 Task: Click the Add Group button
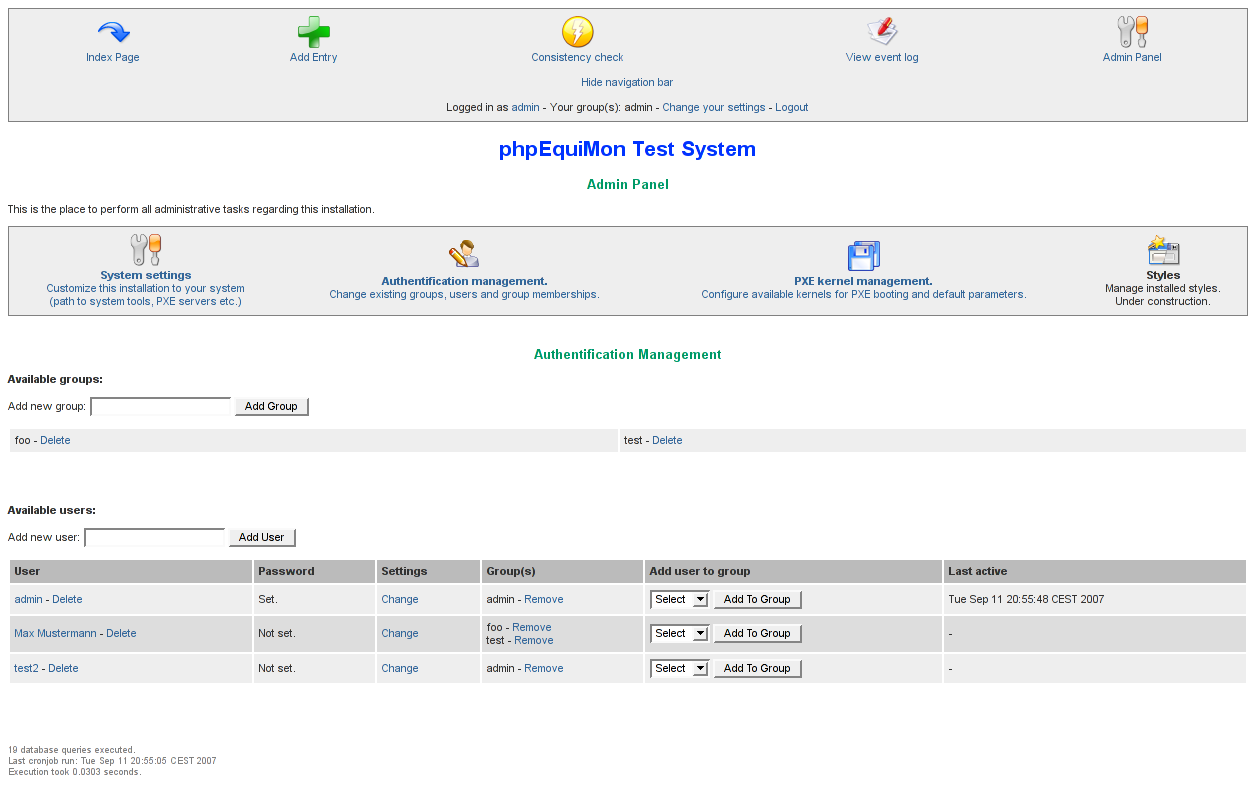click(x=271, y=406)
